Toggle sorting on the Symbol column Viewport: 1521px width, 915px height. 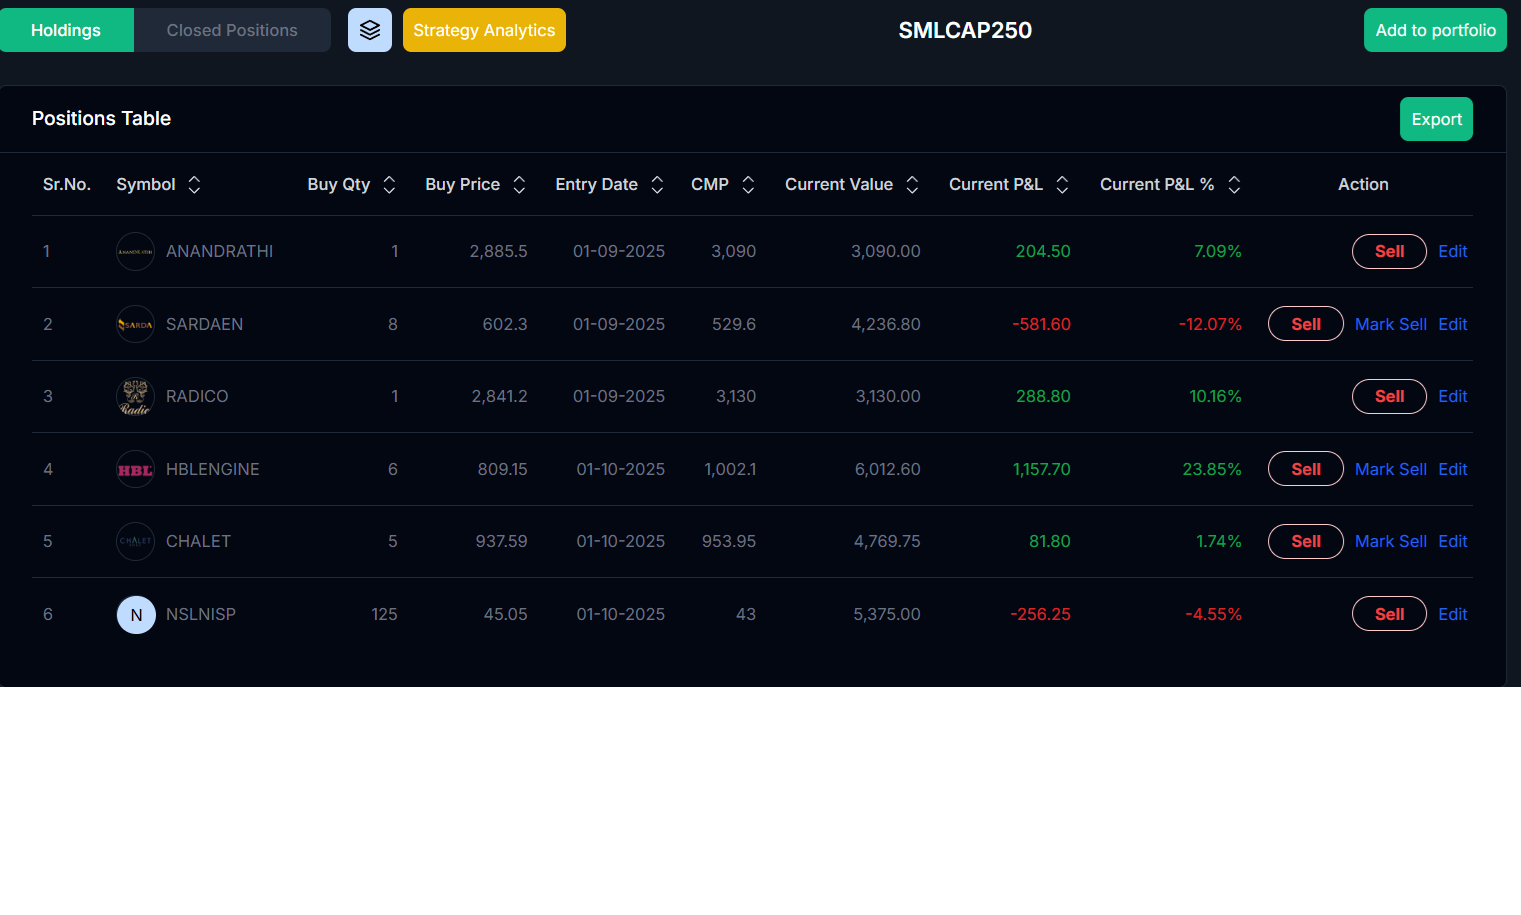(x=194, y=184)
